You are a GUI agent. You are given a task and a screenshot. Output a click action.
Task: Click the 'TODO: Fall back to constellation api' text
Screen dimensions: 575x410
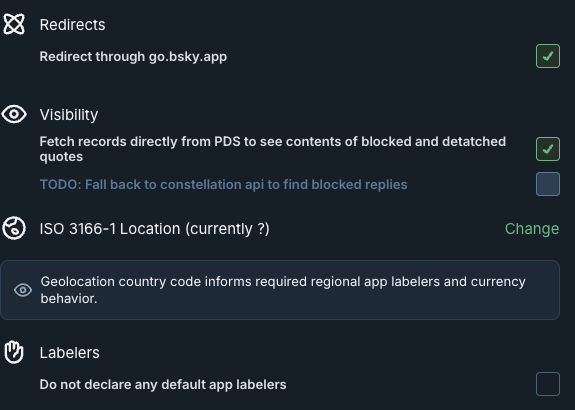click(223, 184)
